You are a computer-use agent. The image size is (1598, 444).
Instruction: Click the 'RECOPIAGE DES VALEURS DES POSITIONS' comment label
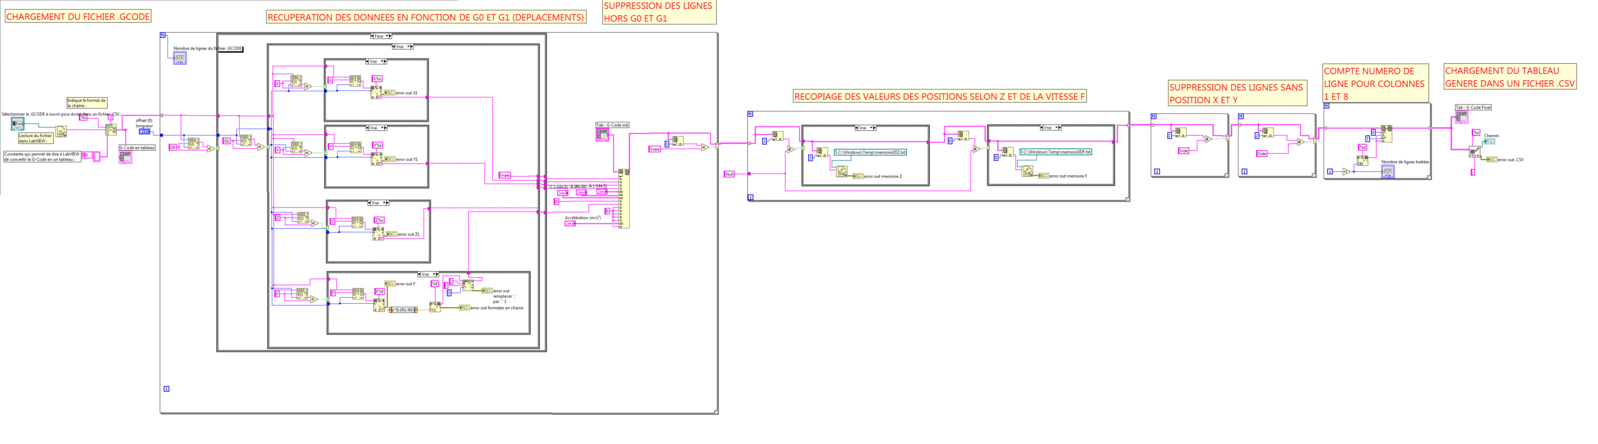click(939, 96)
